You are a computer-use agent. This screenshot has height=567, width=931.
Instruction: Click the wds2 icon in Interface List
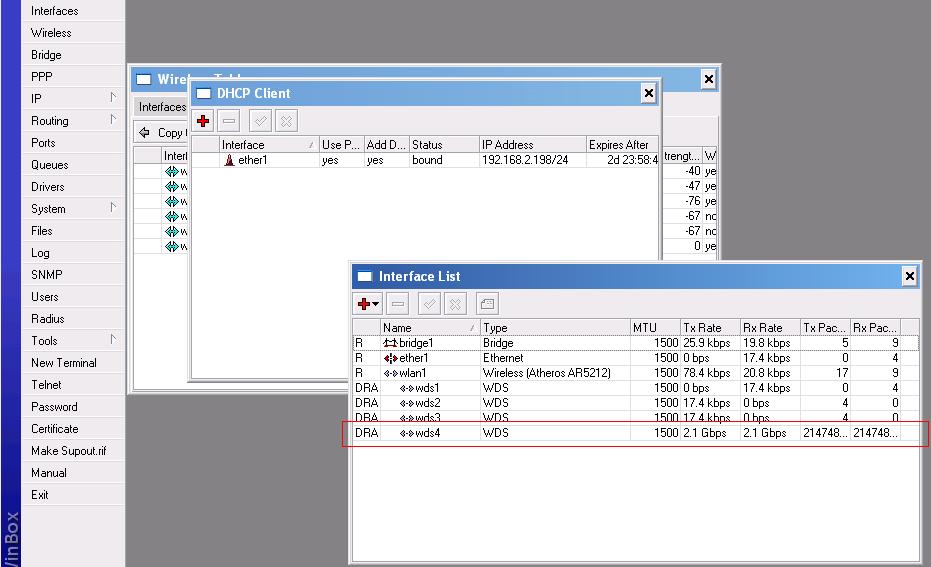click(407, 403)
